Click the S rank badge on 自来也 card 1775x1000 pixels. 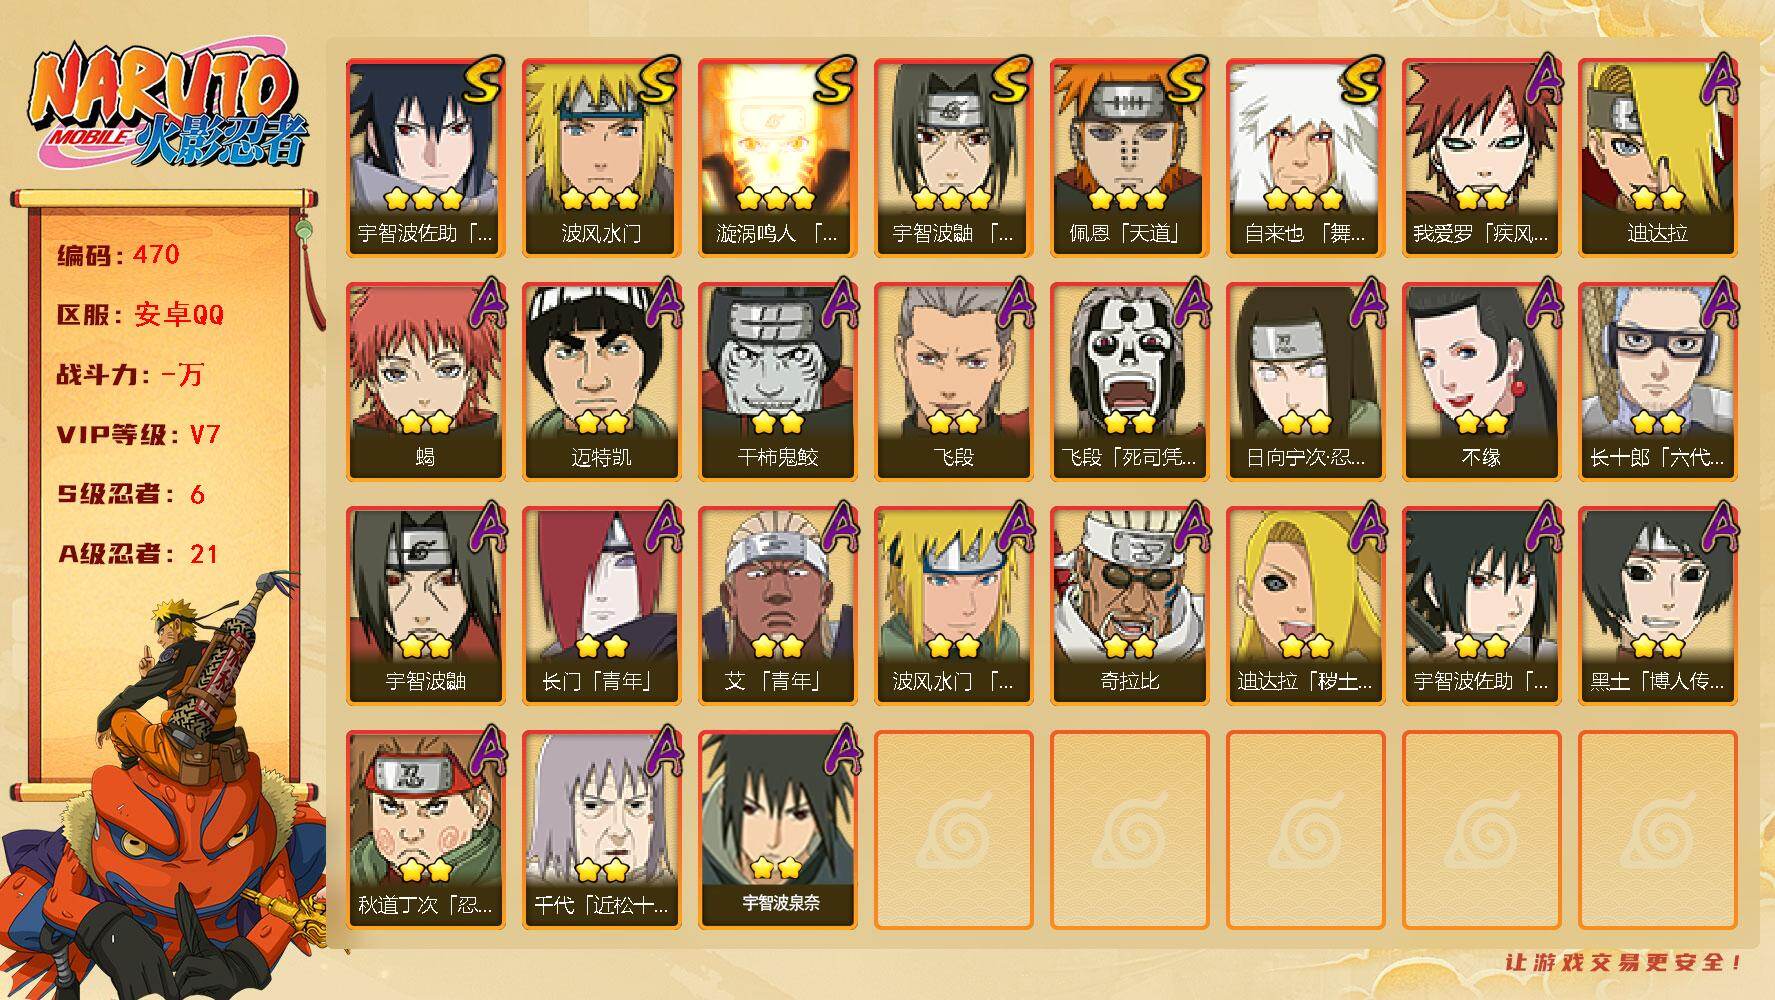point(1361,80)
